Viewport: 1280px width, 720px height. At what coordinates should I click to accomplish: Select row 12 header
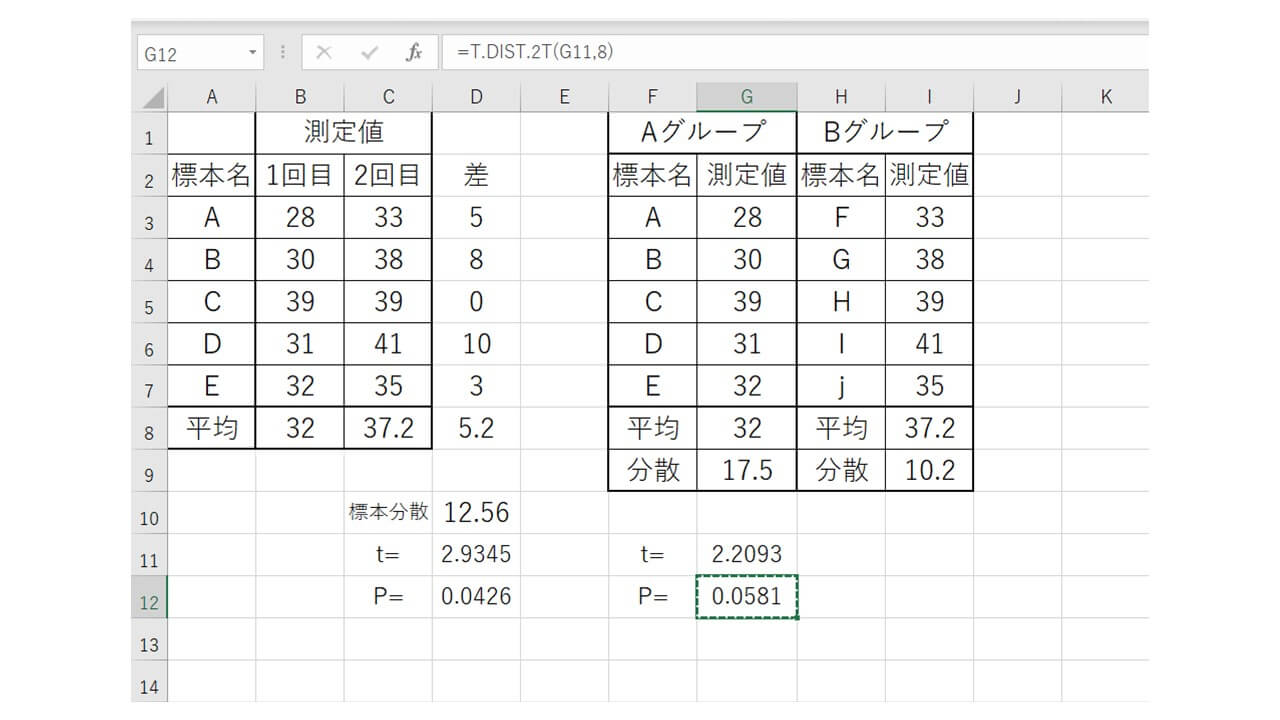pos(149,603)
